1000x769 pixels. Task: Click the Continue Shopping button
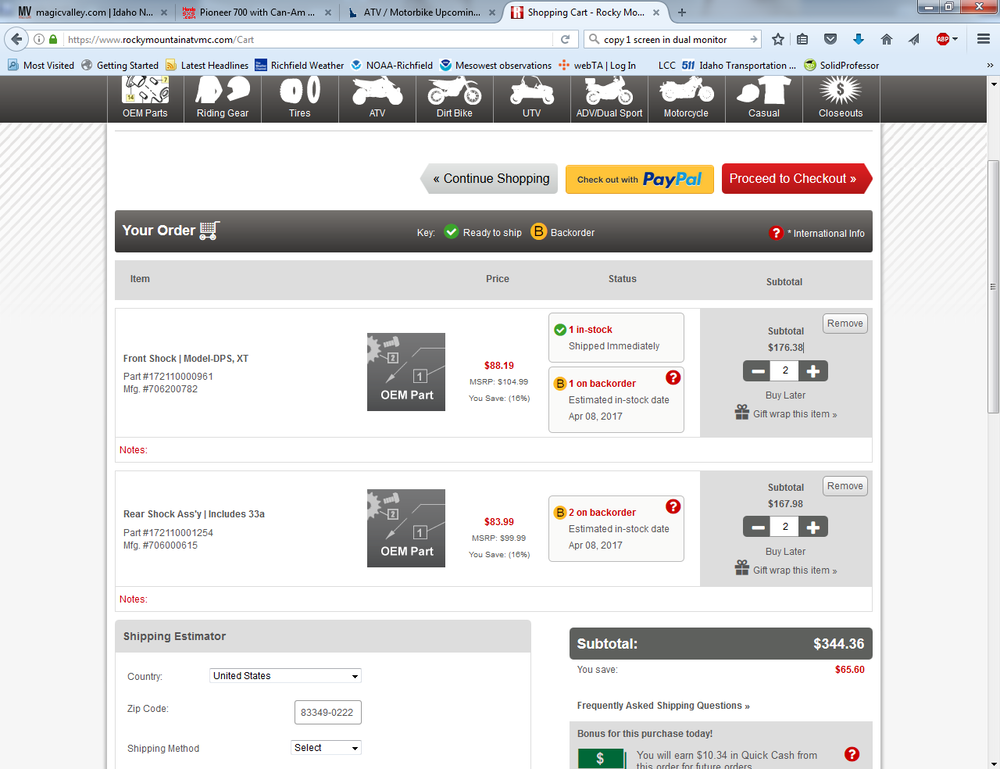click(x=490, y=179)
